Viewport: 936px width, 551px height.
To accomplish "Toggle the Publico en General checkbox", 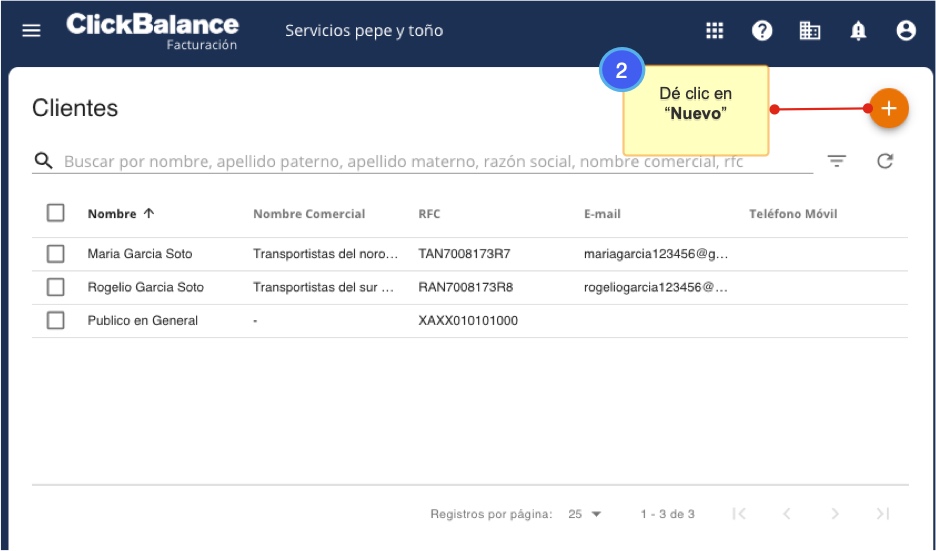I will tap(56, 320).
